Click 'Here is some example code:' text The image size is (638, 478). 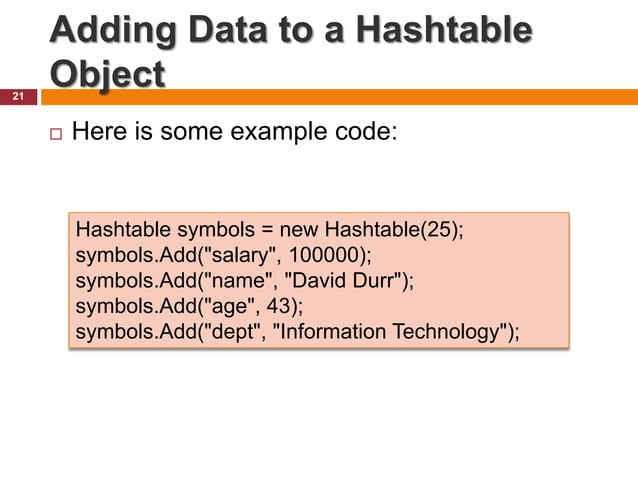pos(234,131)
